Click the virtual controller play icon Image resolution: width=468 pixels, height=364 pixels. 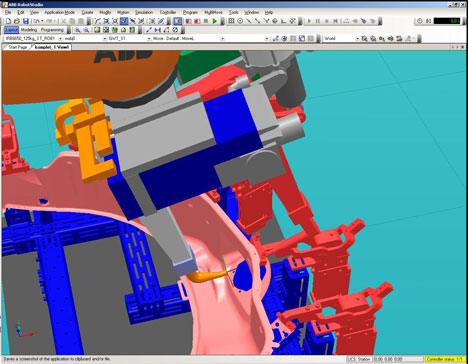click(309, 21)
